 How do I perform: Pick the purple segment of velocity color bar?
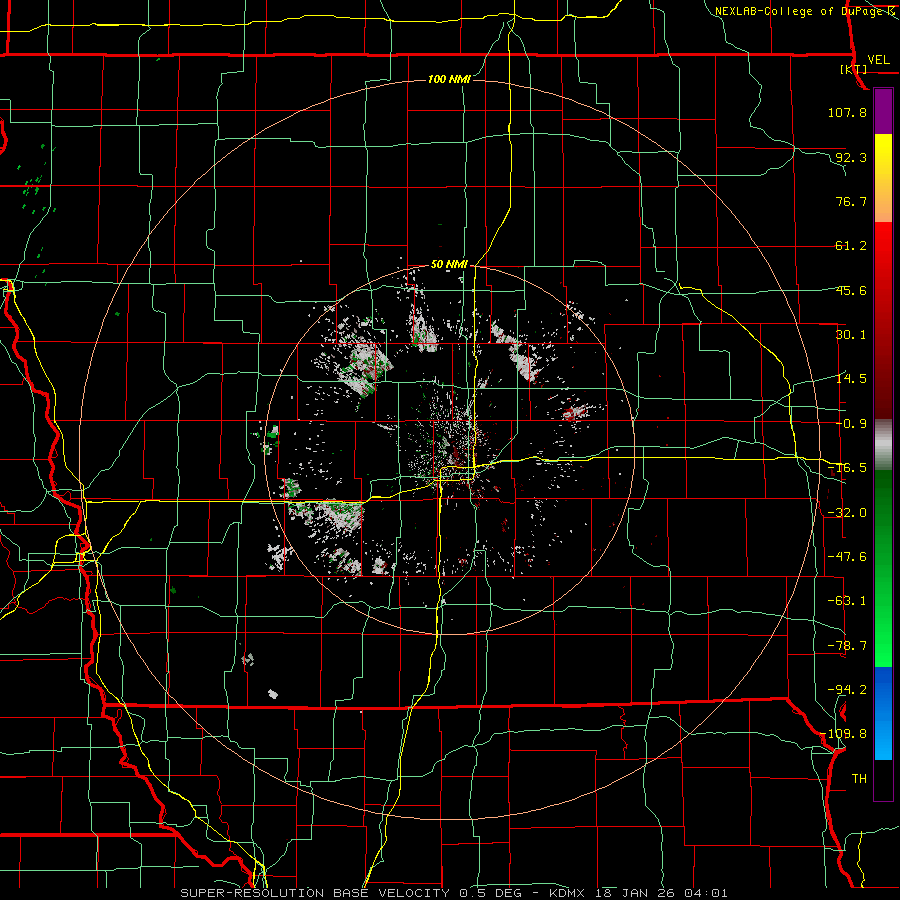883,111
